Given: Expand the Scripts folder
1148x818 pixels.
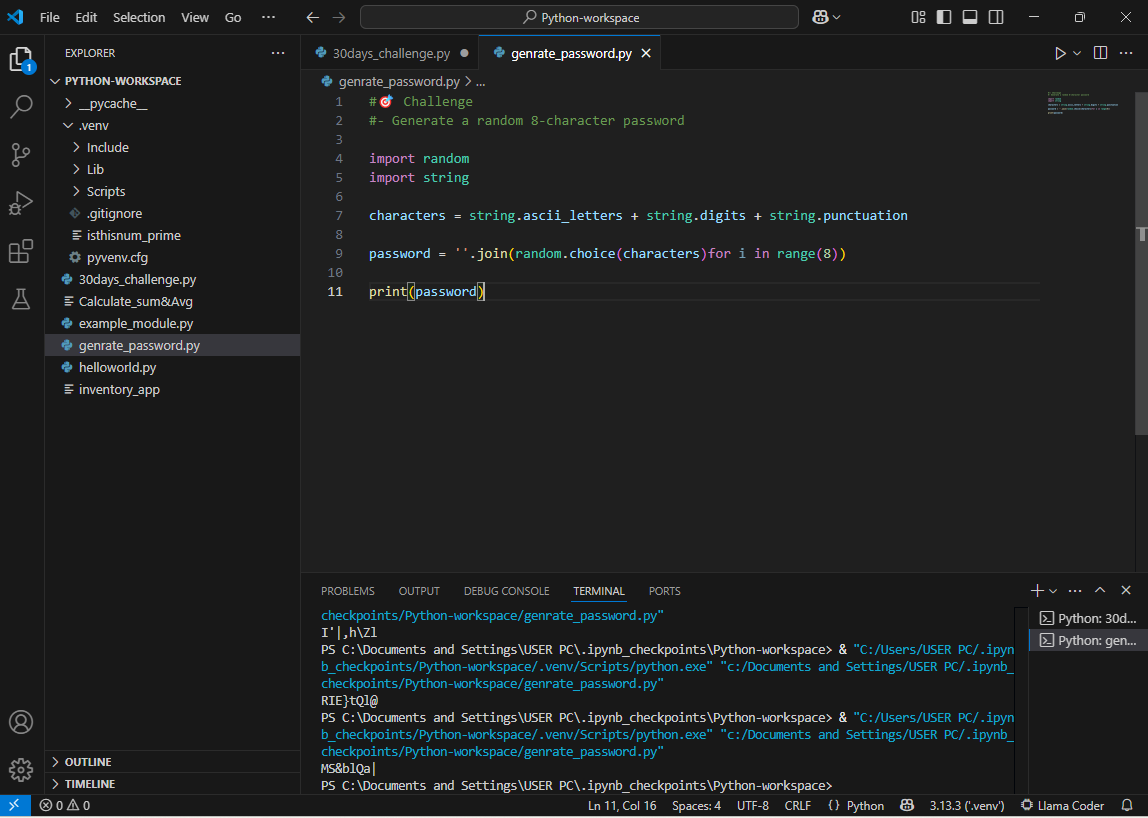Looking at the screenshot, I should click(x=77, y=191).
